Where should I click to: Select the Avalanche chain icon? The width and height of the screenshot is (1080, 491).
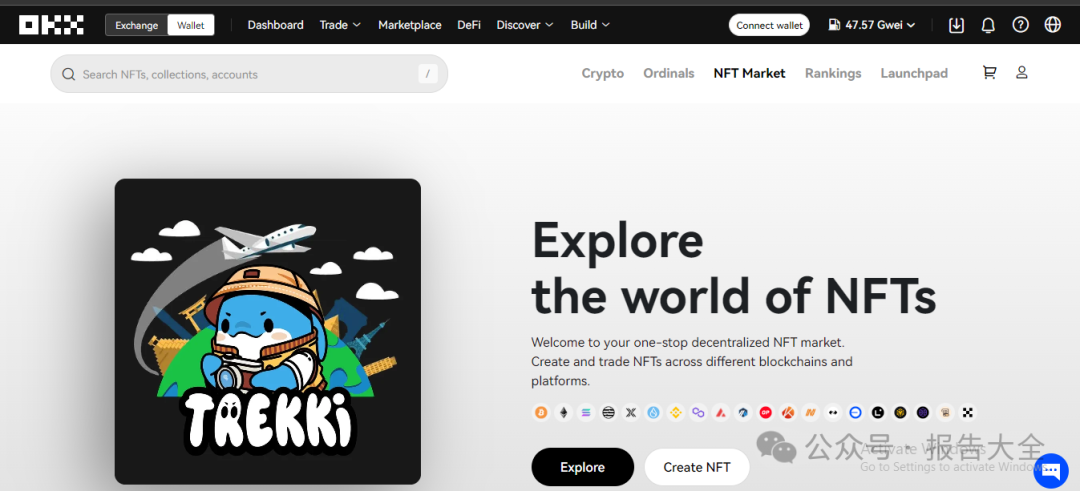click(720, 412)
